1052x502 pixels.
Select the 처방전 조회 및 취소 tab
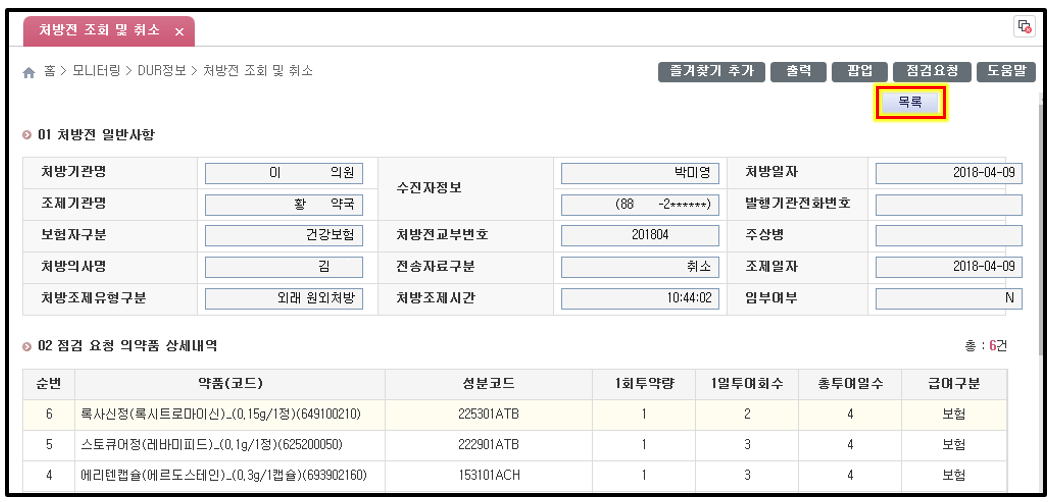tap(99, 31)
